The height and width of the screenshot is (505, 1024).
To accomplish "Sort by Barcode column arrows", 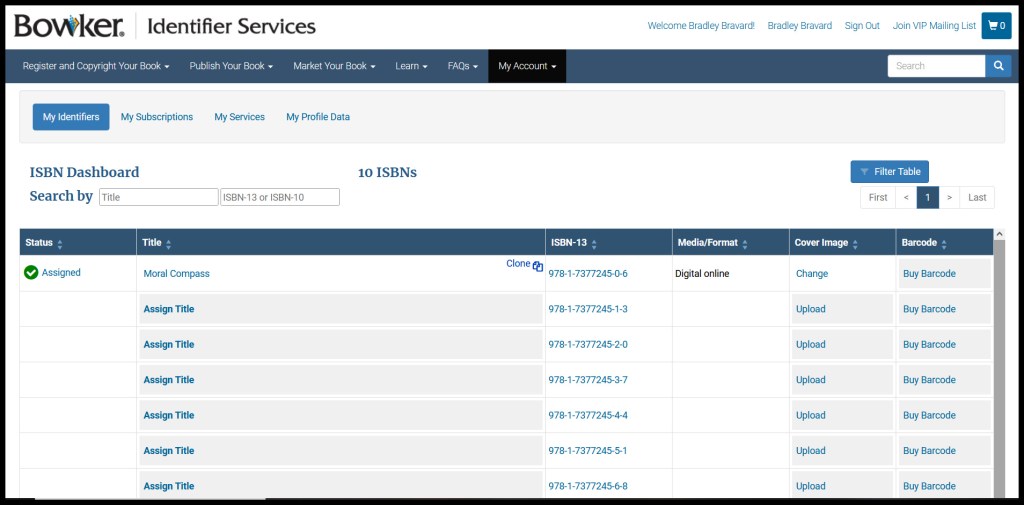I will pyautogui.click(x=944, y=243).
